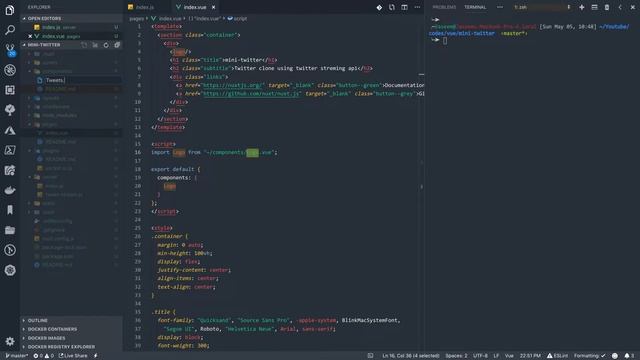Open the Manage gear icon
The height and width of the screenshot is (360, 640).
(x=10, y=341)
